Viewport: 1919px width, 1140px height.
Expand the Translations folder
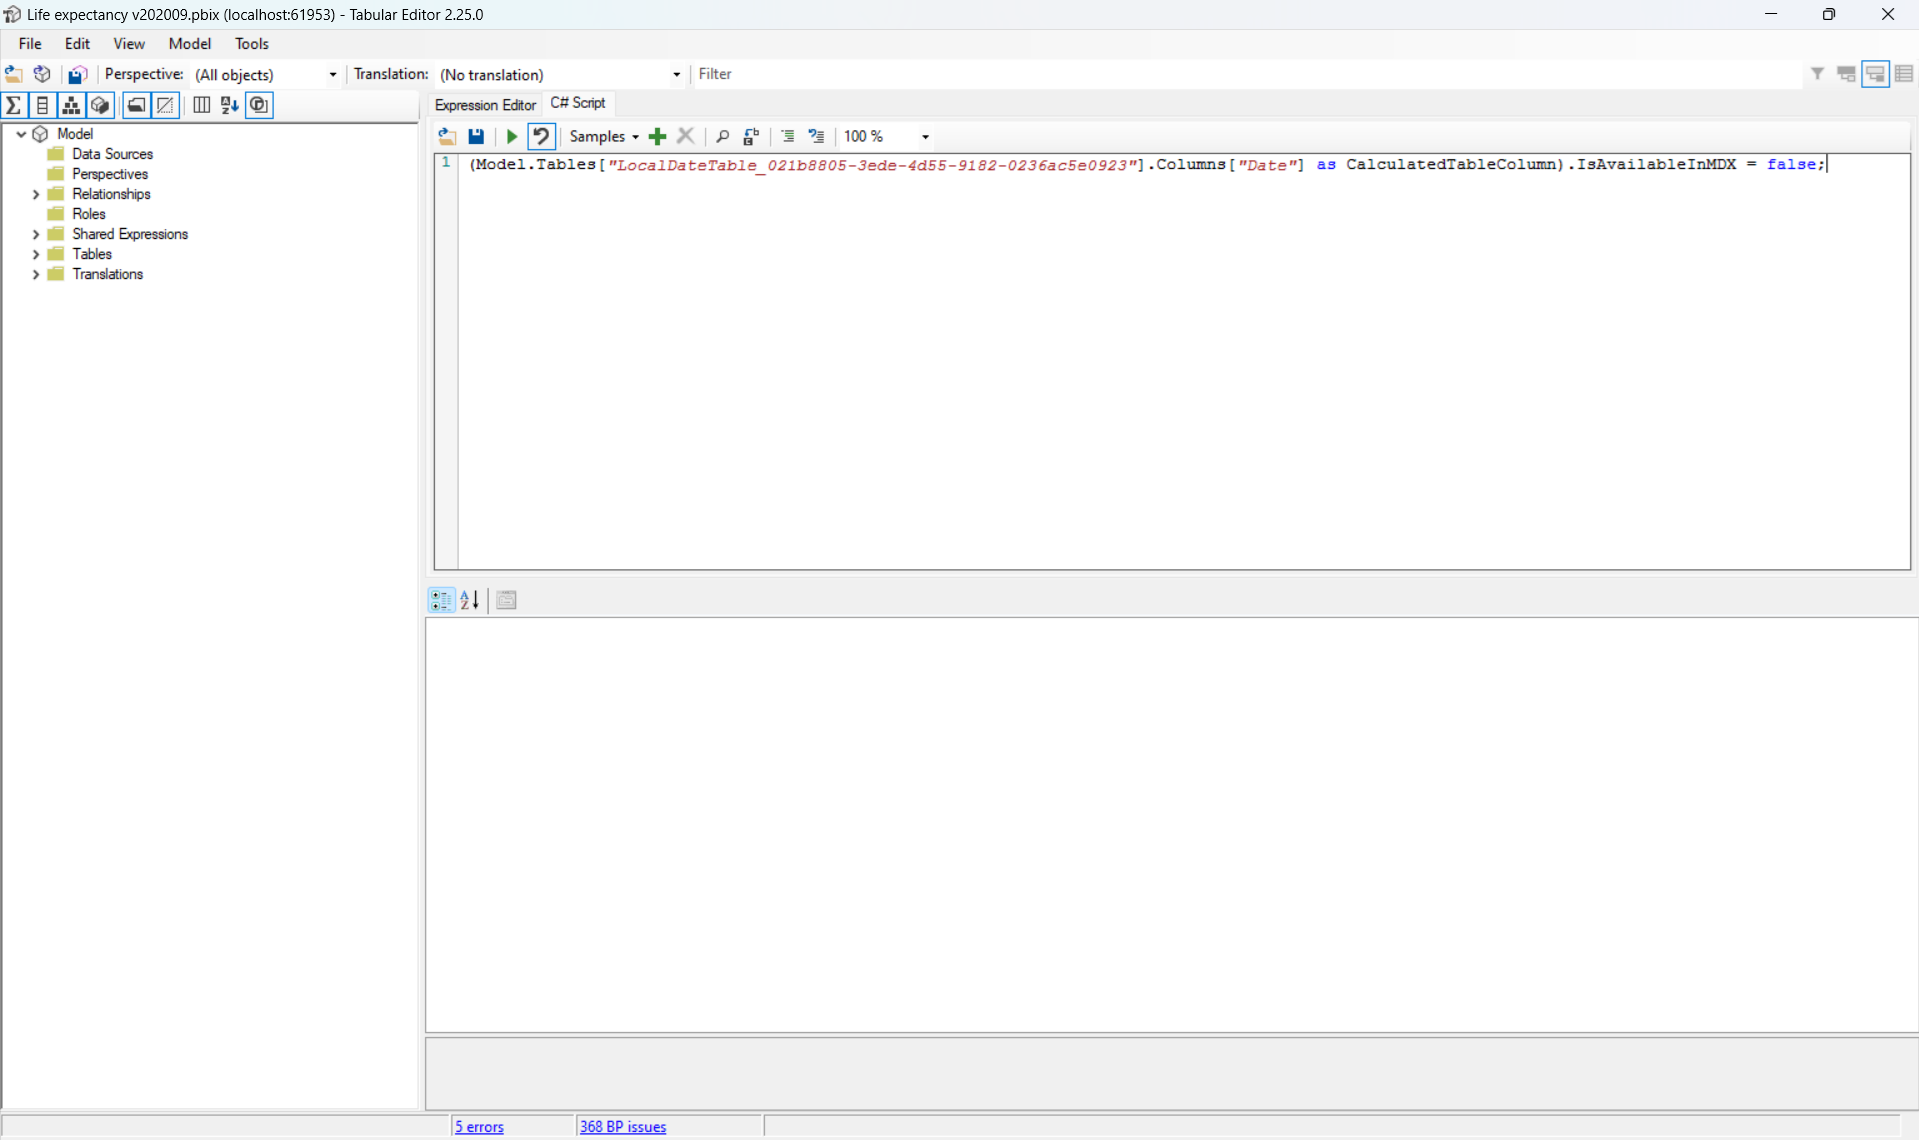tap(36, 274)
